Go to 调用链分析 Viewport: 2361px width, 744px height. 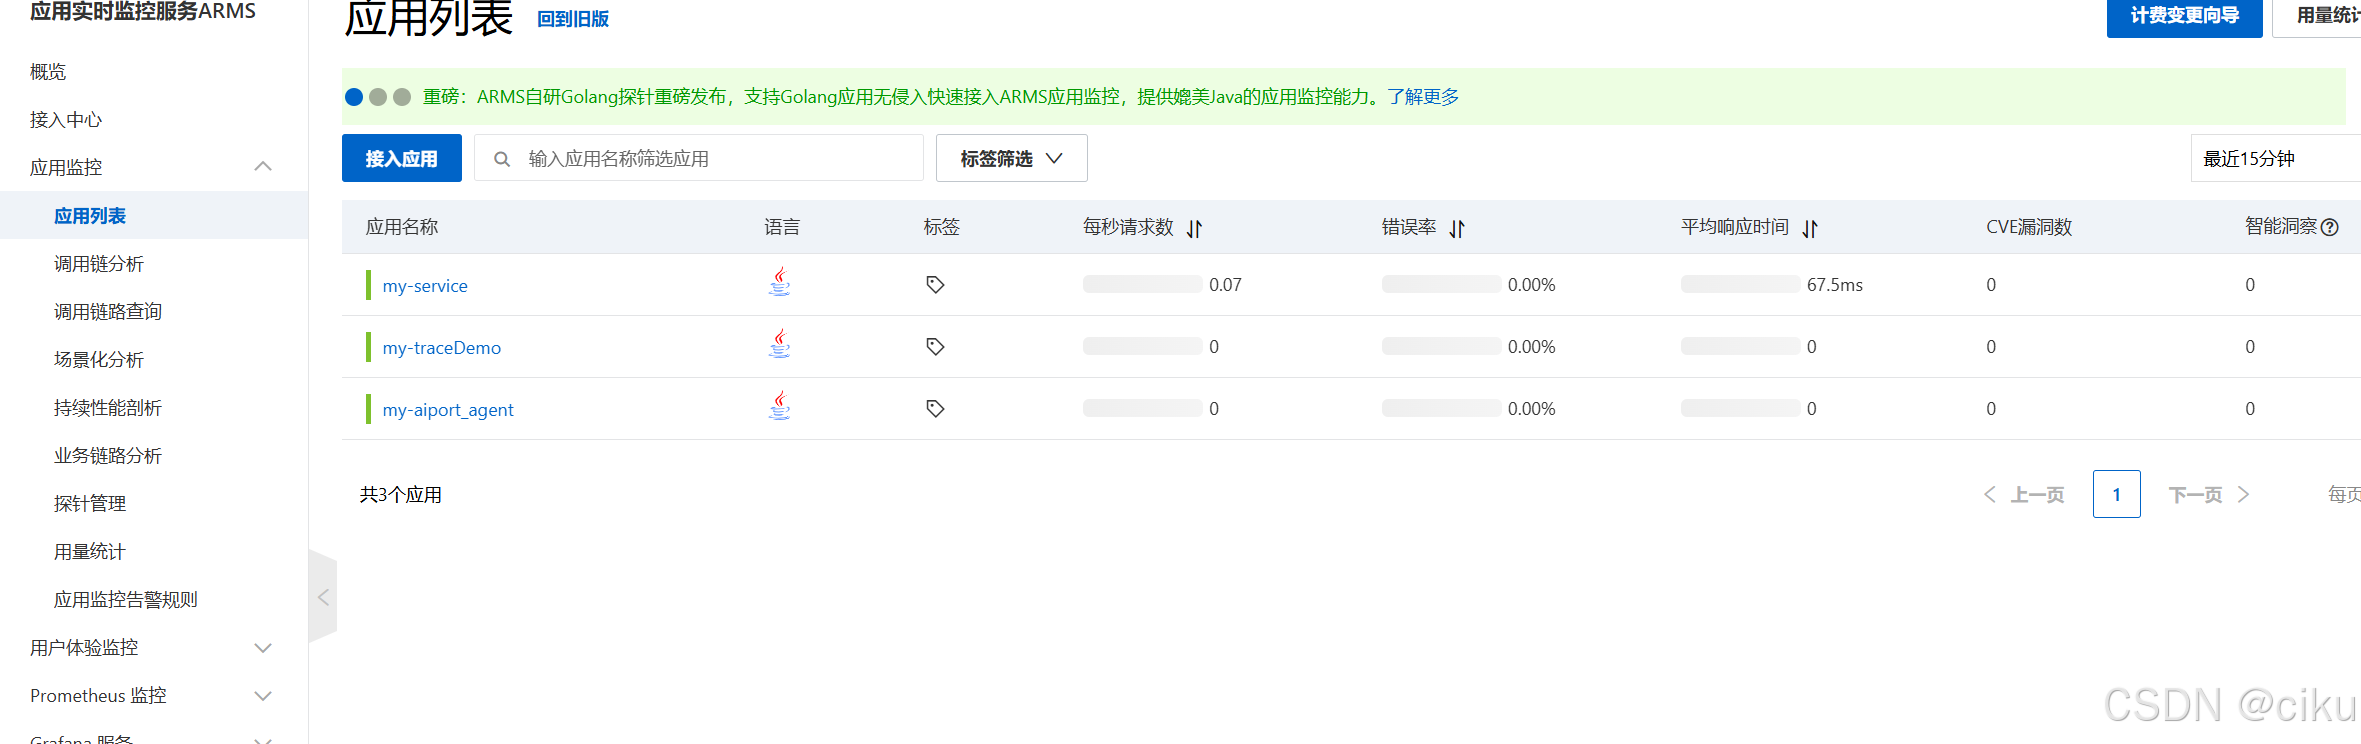pyautogui.click(x=99, y=264)
